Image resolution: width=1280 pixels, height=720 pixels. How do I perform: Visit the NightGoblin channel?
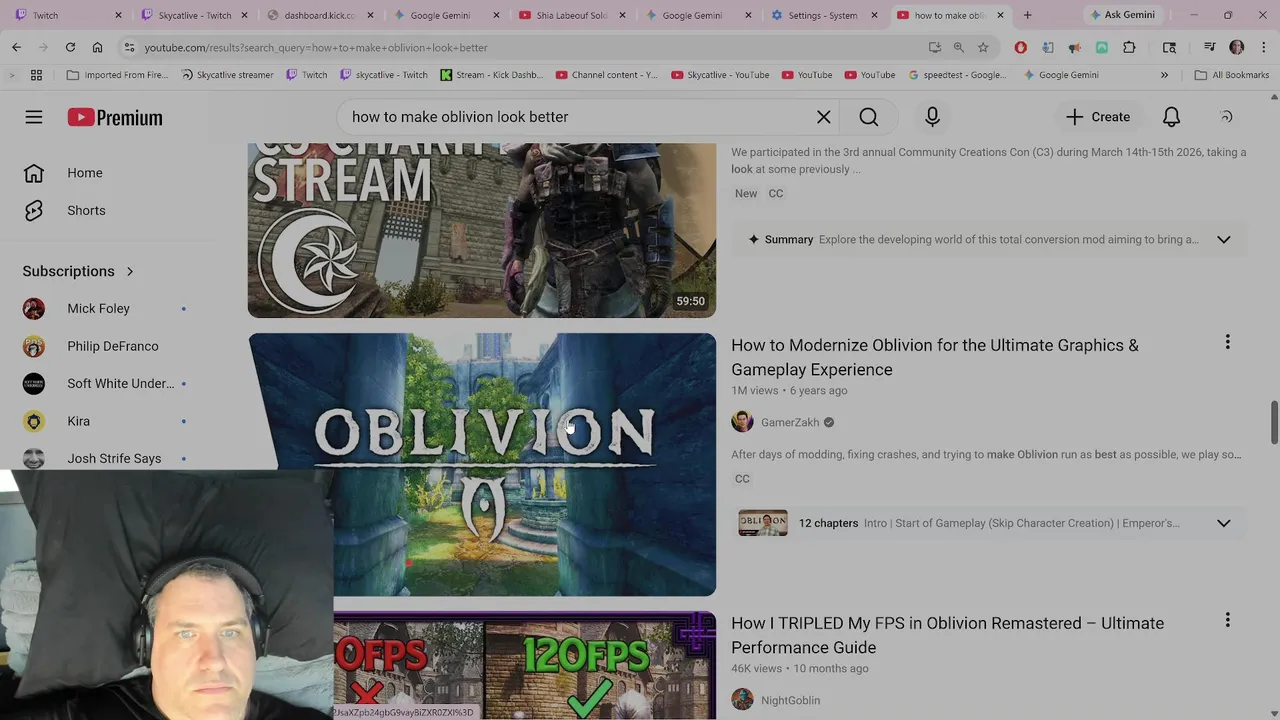click(x=790, y=700)
